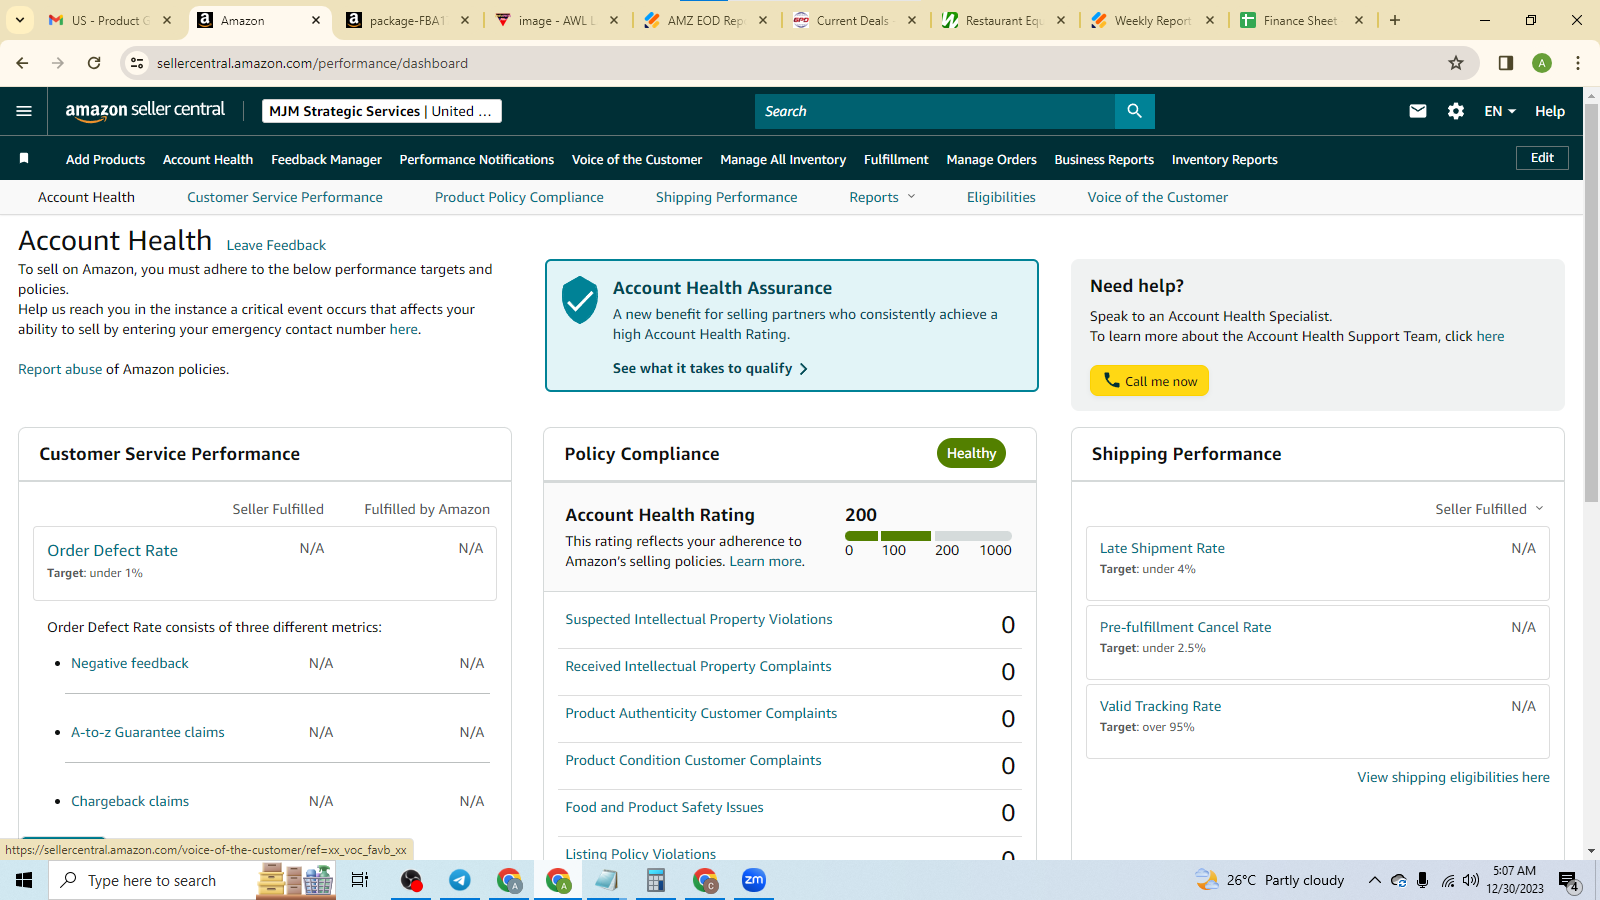
Task: Click the Account Health Rating progress bar
Action: (928, 536)
